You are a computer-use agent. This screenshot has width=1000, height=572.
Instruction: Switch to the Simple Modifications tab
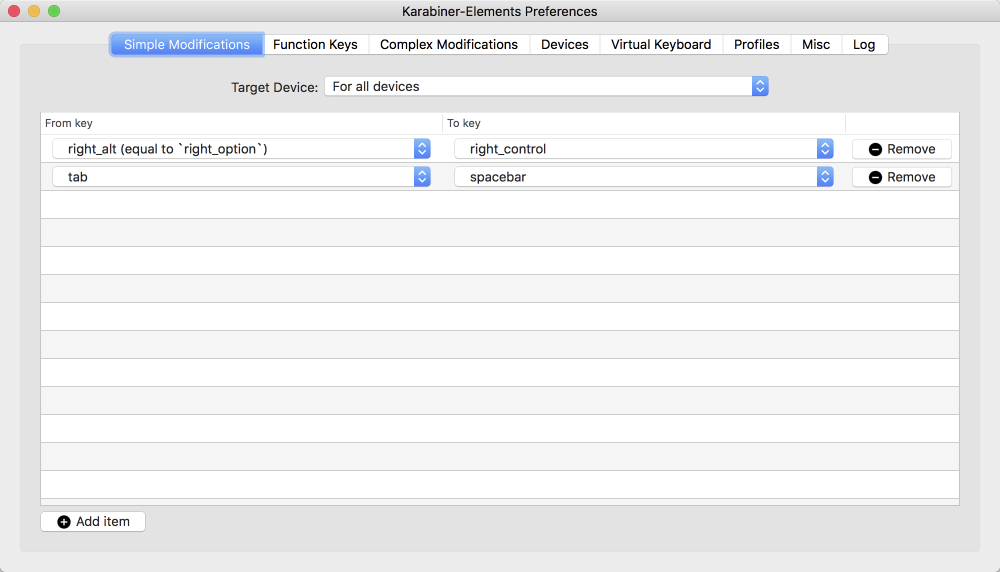pos(187,45)
